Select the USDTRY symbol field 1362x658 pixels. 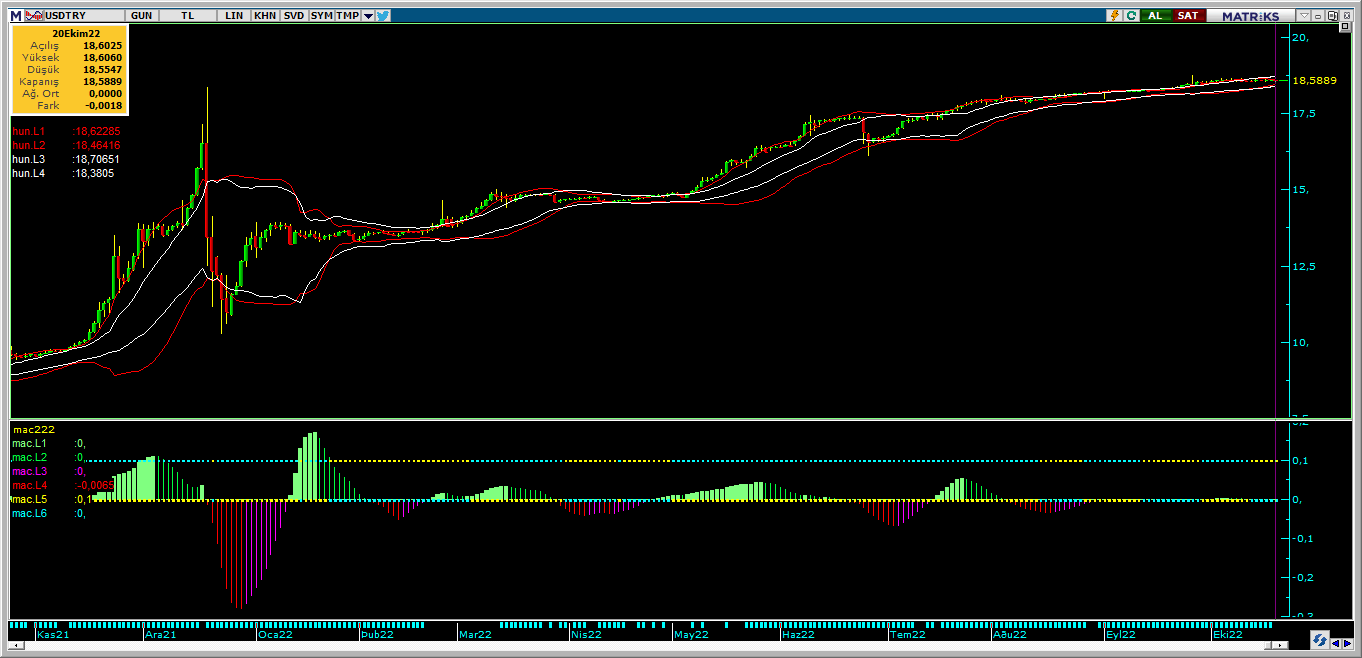click(85, 16)
